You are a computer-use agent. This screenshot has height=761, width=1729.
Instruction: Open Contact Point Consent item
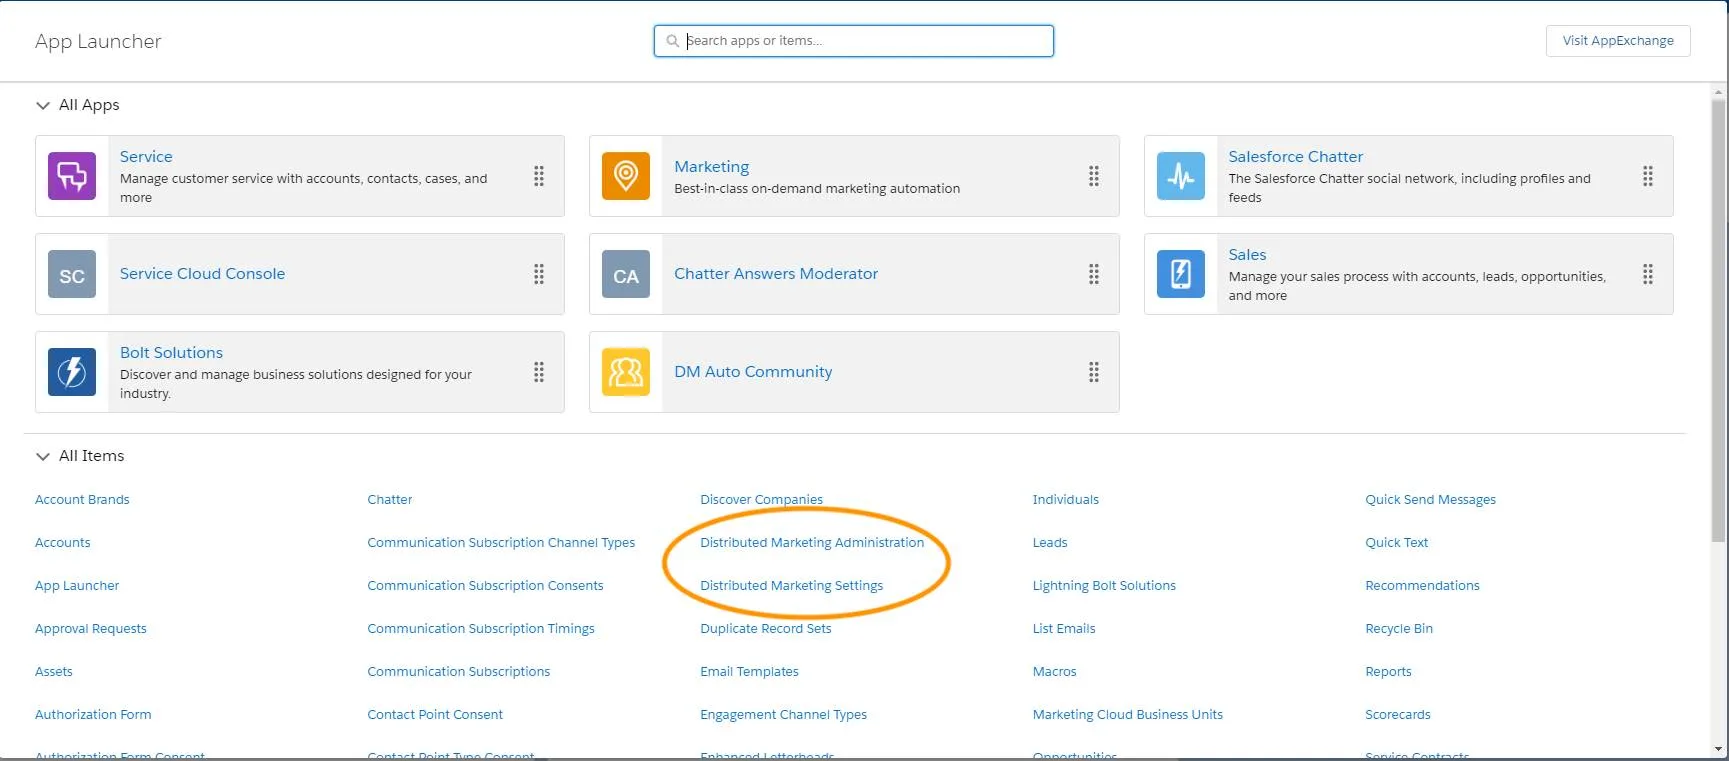[x=434, y=715]
